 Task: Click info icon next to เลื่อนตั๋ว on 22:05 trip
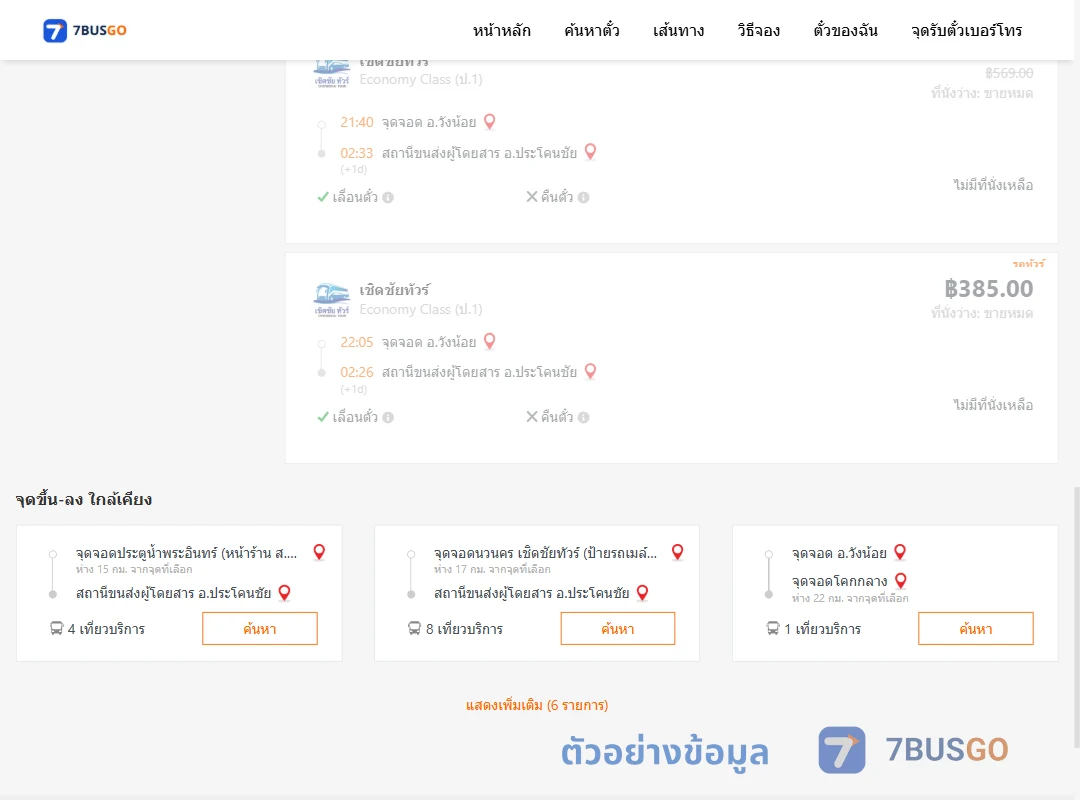coord(388,418)
